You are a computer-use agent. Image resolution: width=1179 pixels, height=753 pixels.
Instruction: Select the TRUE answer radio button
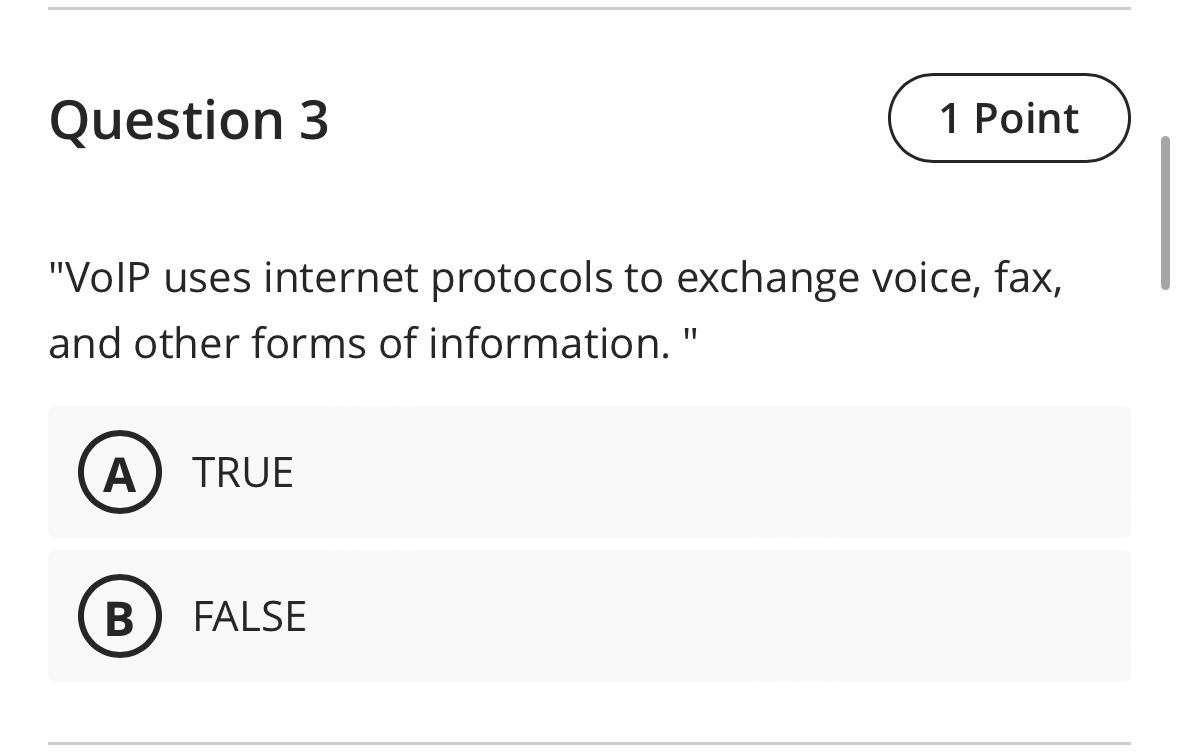point(119,472)
